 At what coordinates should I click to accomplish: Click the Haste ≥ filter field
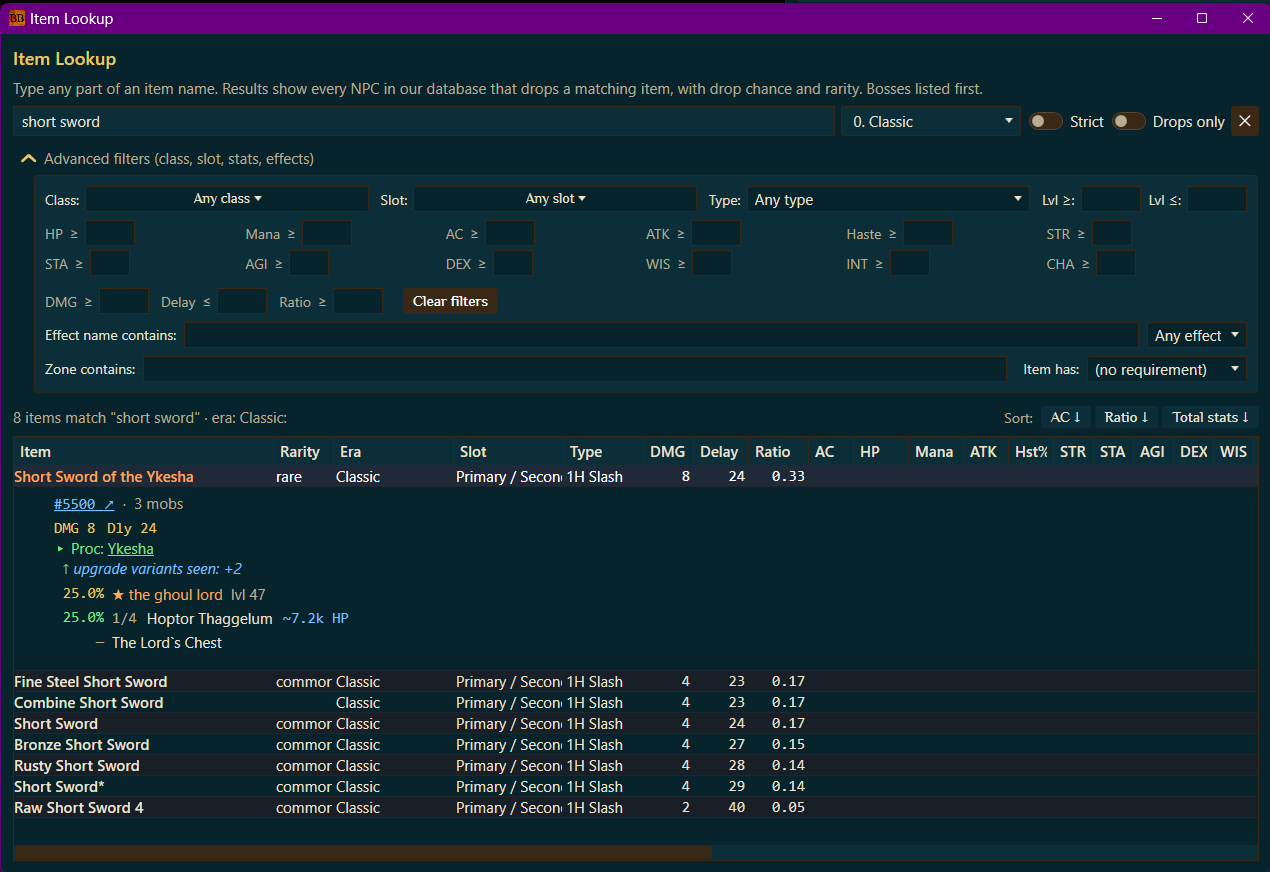coord(928,234)
